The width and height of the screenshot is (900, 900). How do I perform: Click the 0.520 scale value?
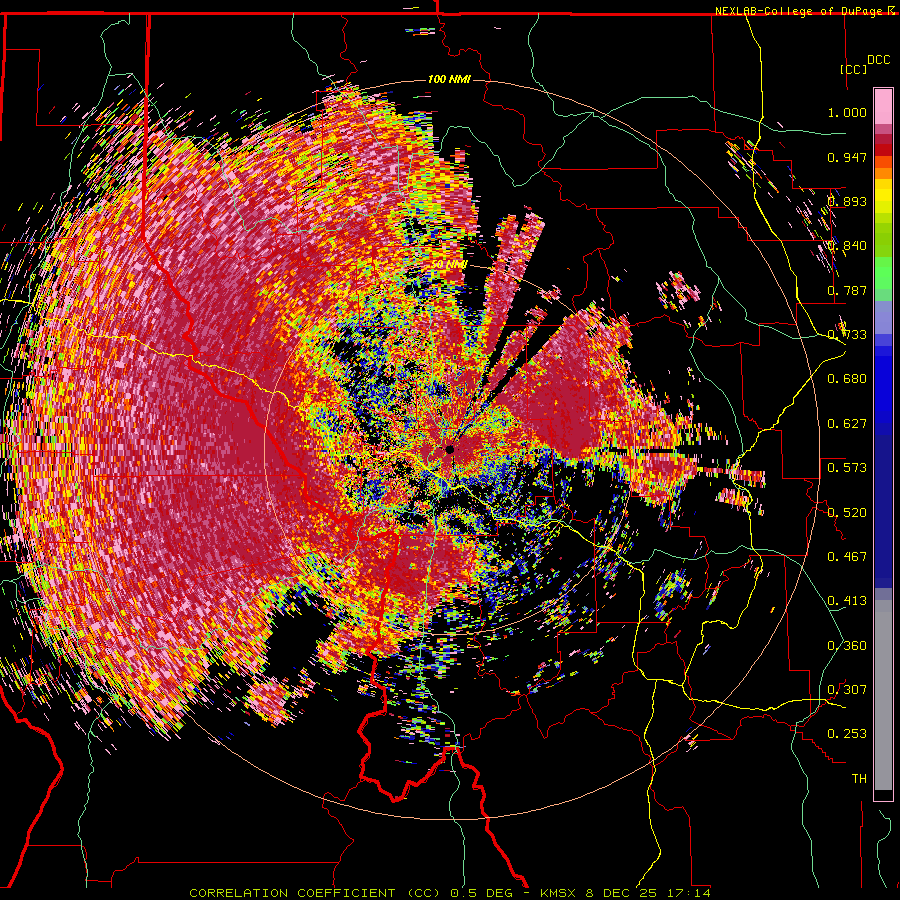(x=847, y=512)
